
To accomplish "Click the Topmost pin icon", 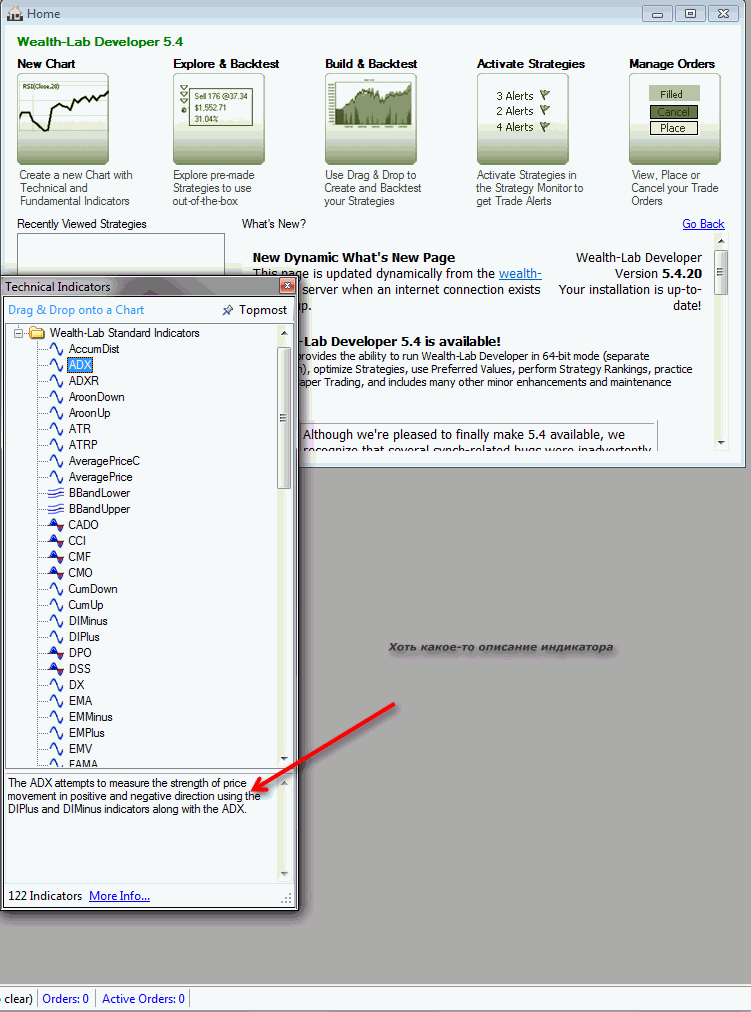I will [x=227, y=310].
